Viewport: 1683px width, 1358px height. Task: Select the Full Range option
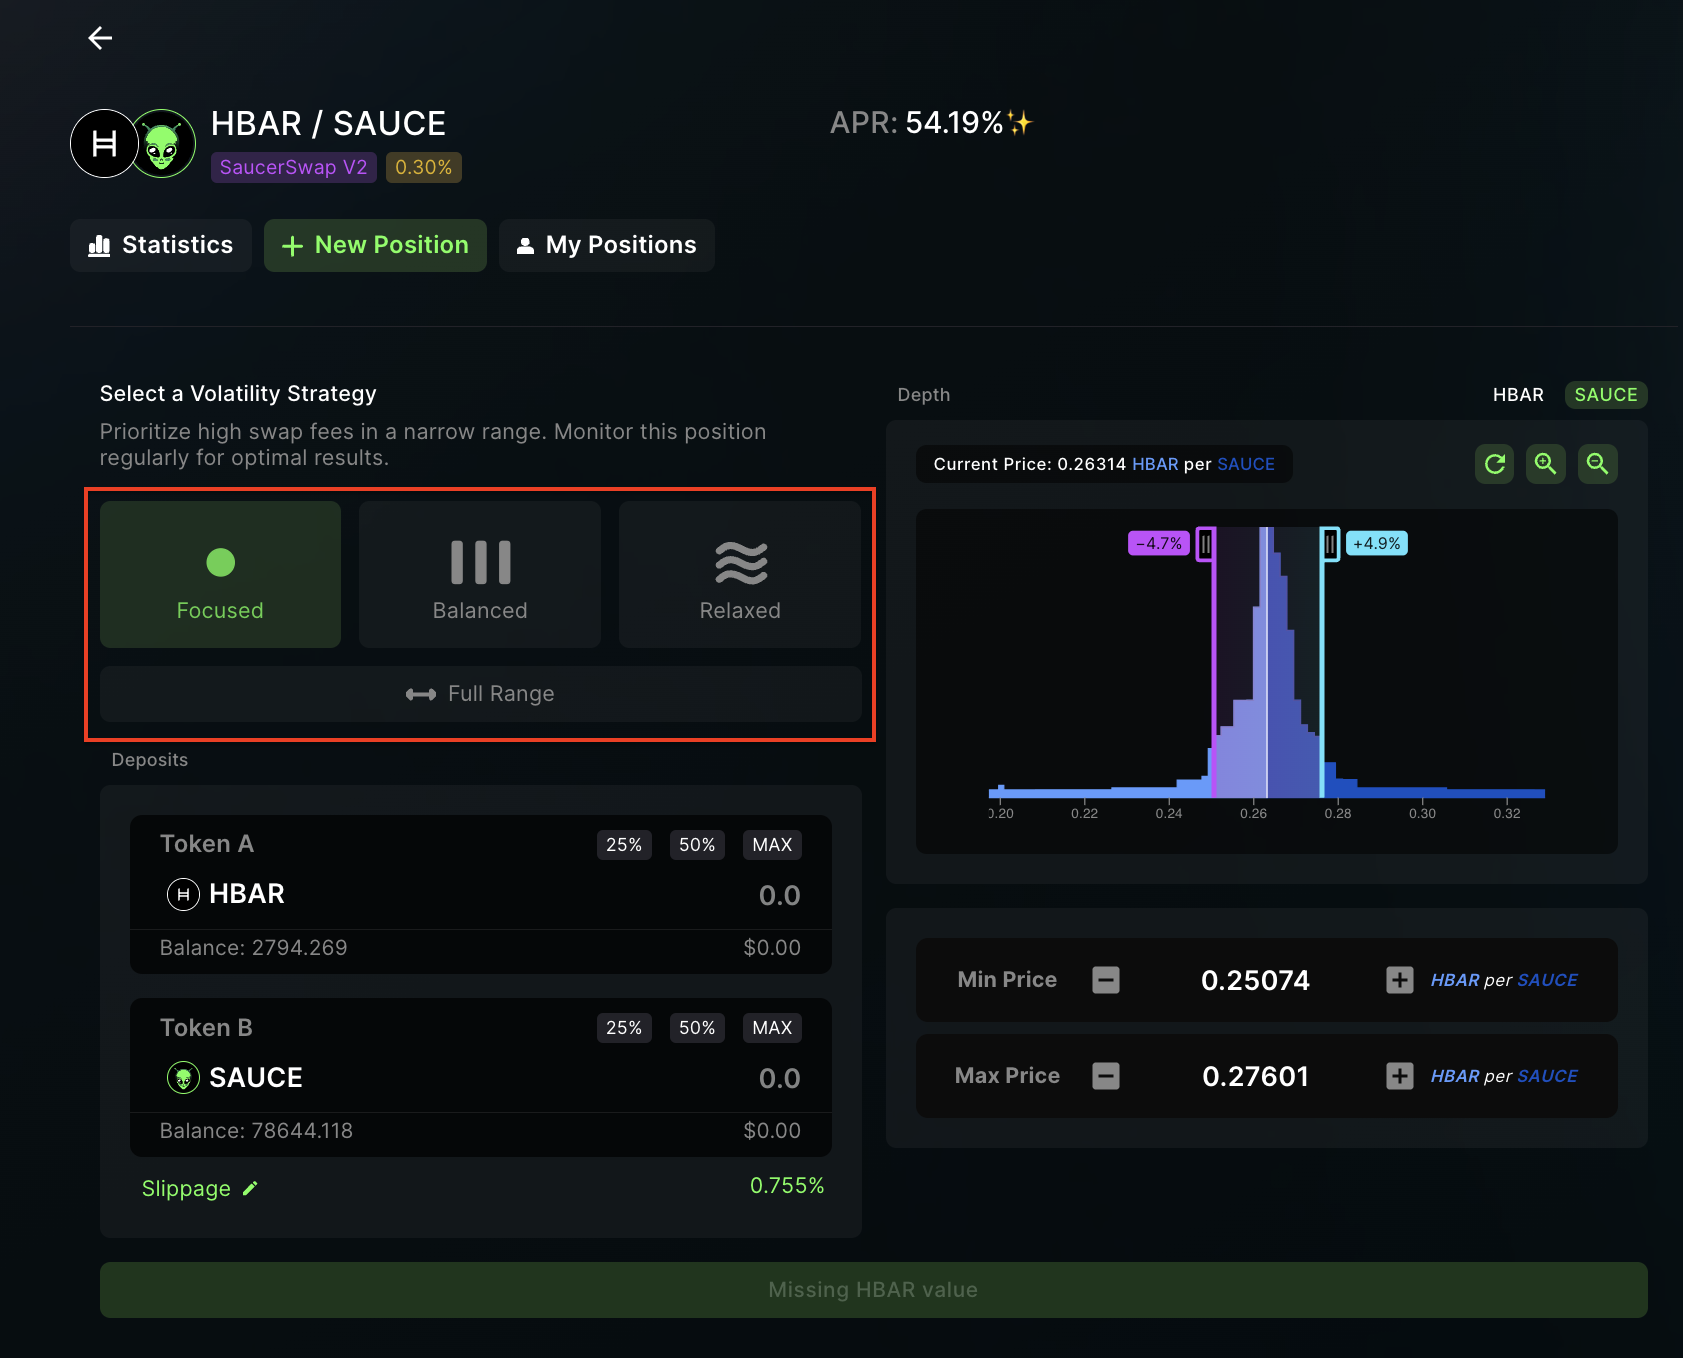click(x=480, y=694)
